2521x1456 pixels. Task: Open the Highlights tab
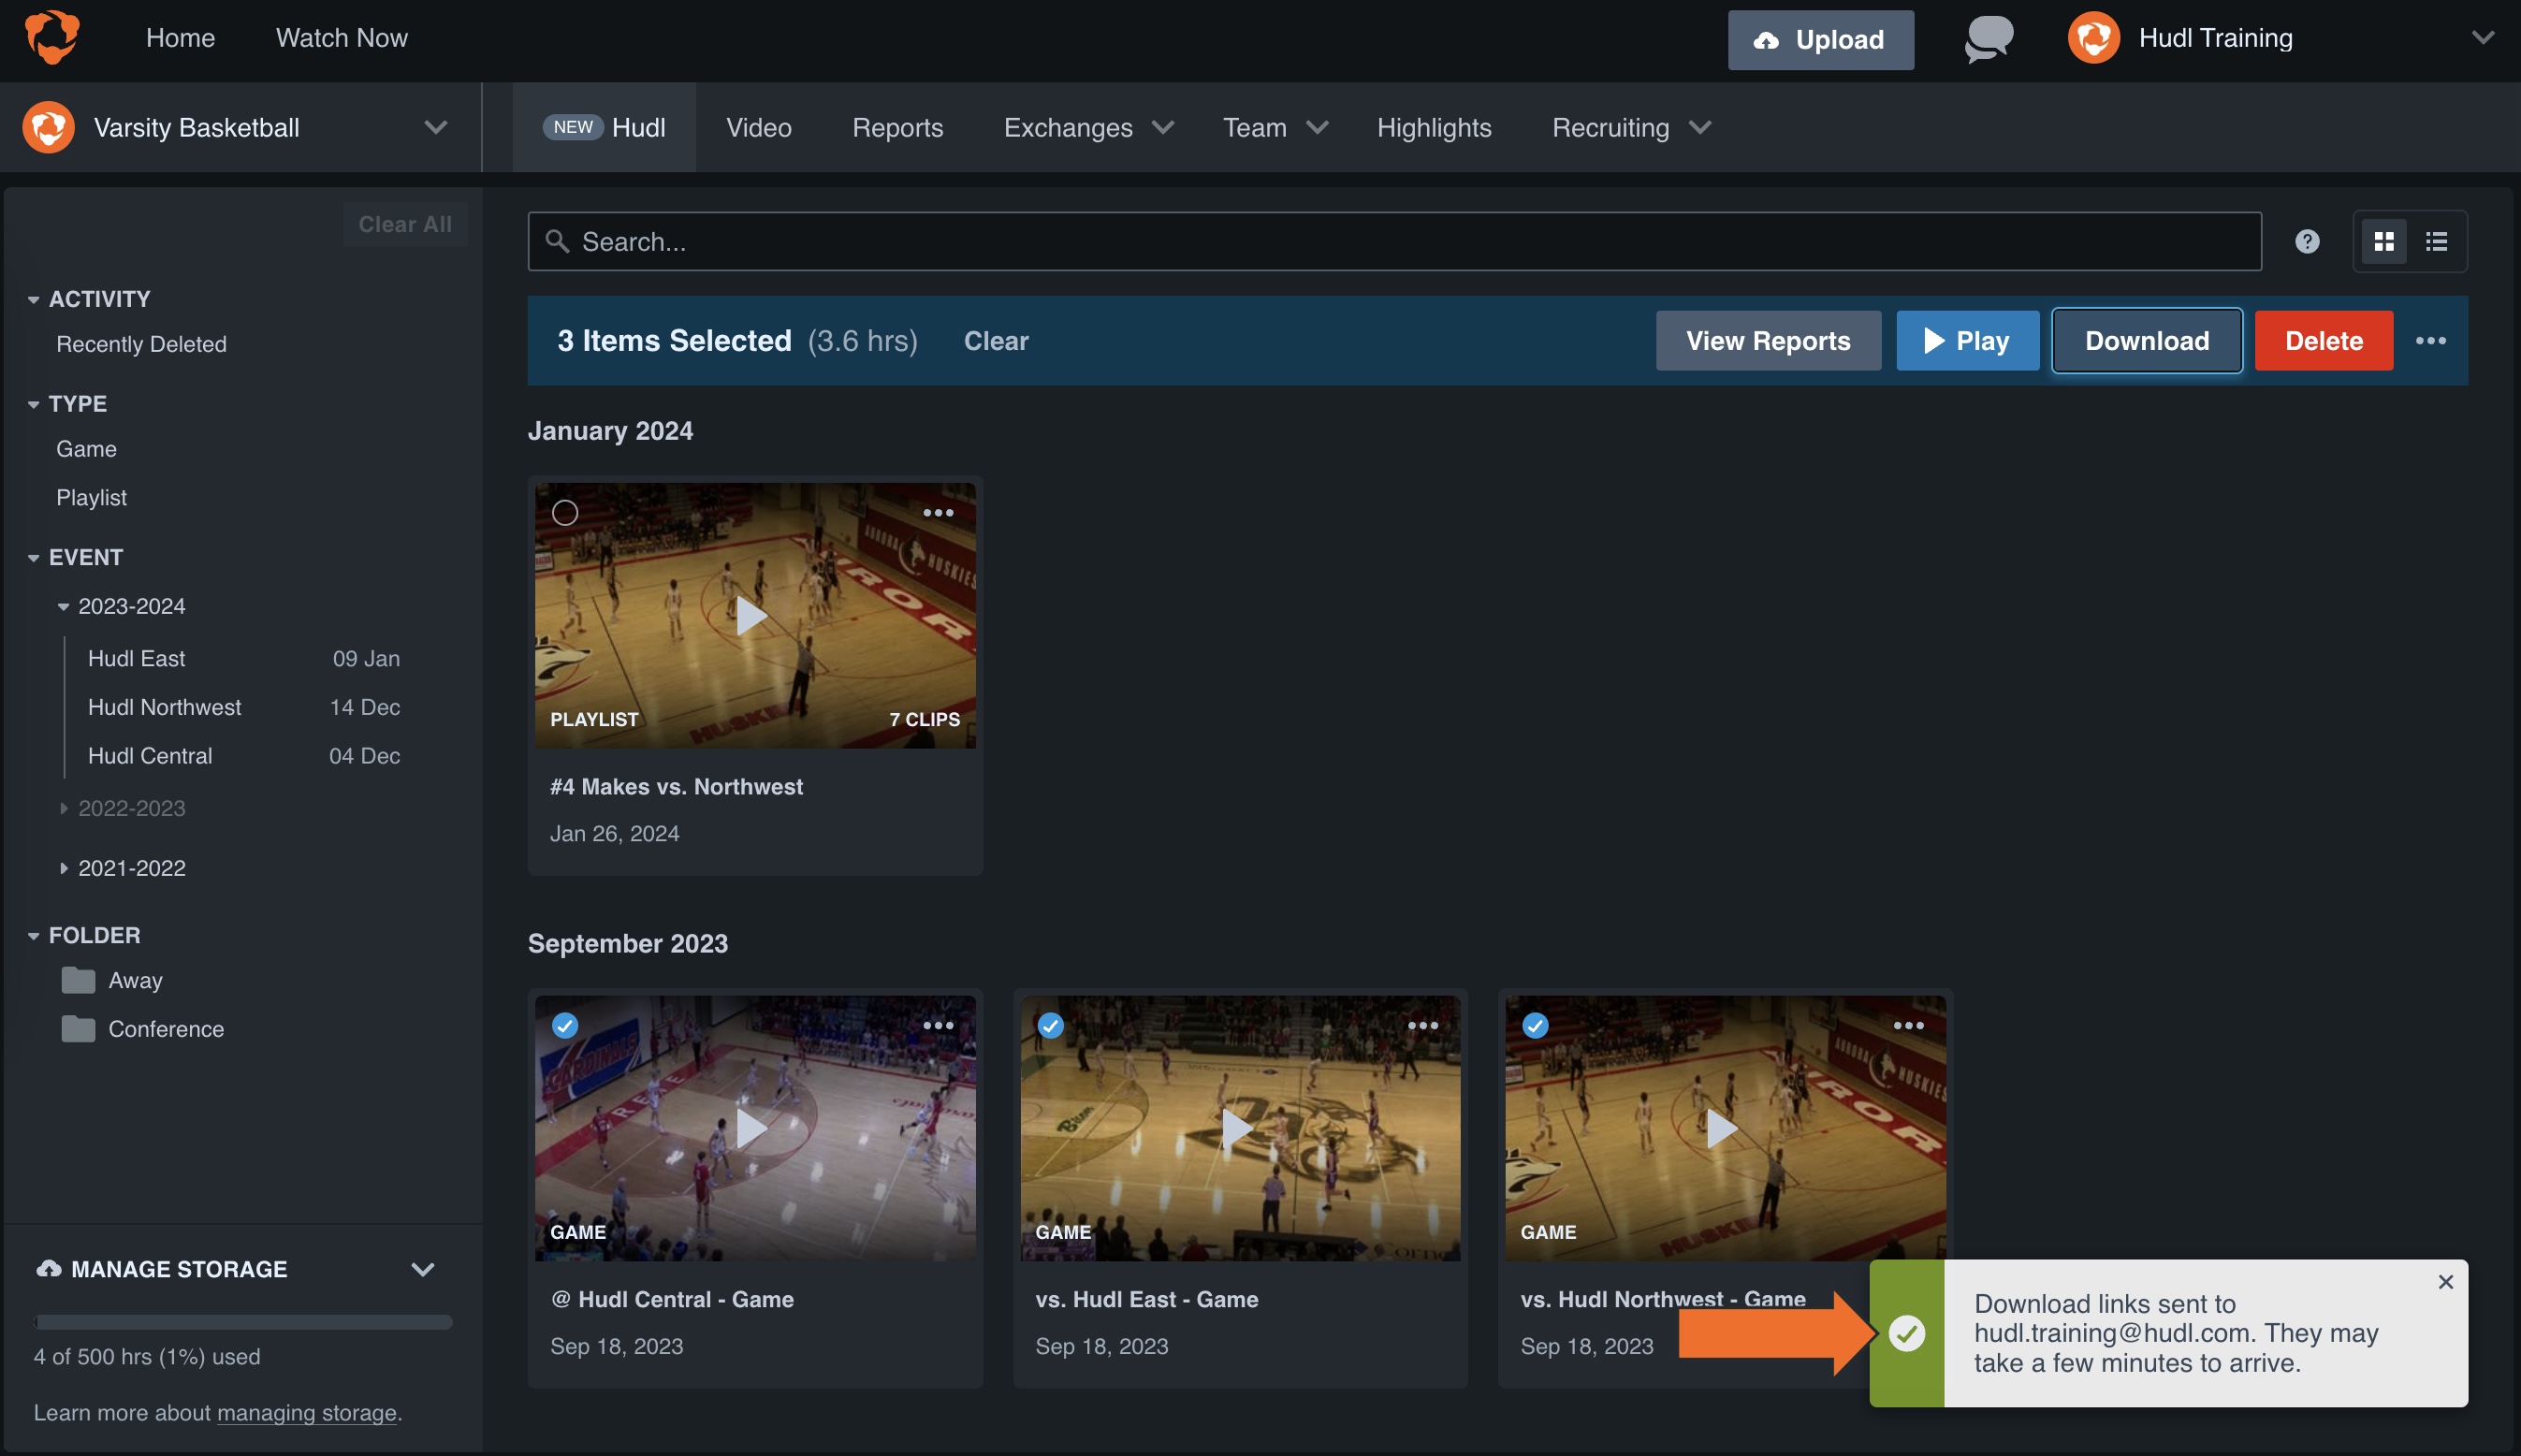1434,127
